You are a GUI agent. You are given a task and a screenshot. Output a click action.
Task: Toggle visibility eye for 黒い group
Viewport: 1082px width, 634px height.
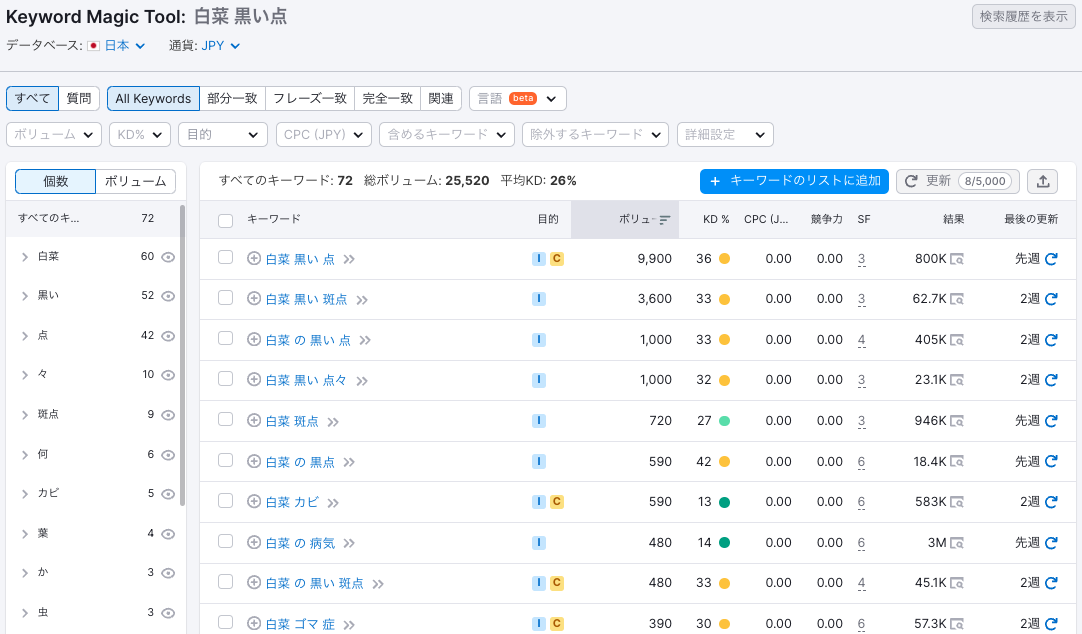point(168,296)
